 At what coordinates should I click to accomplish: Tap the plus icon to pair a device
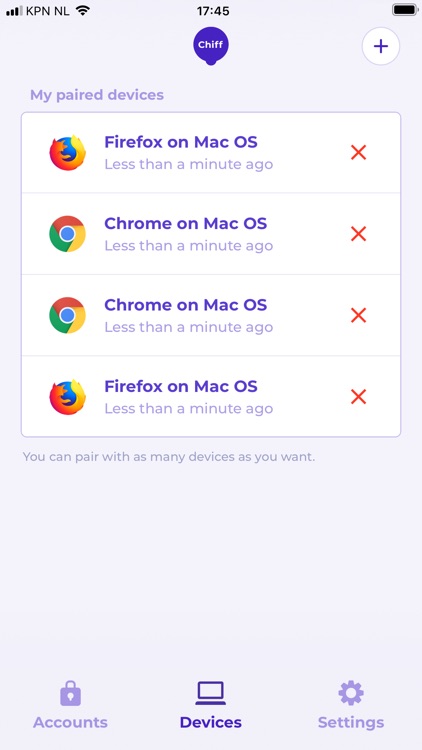(380, 46)
